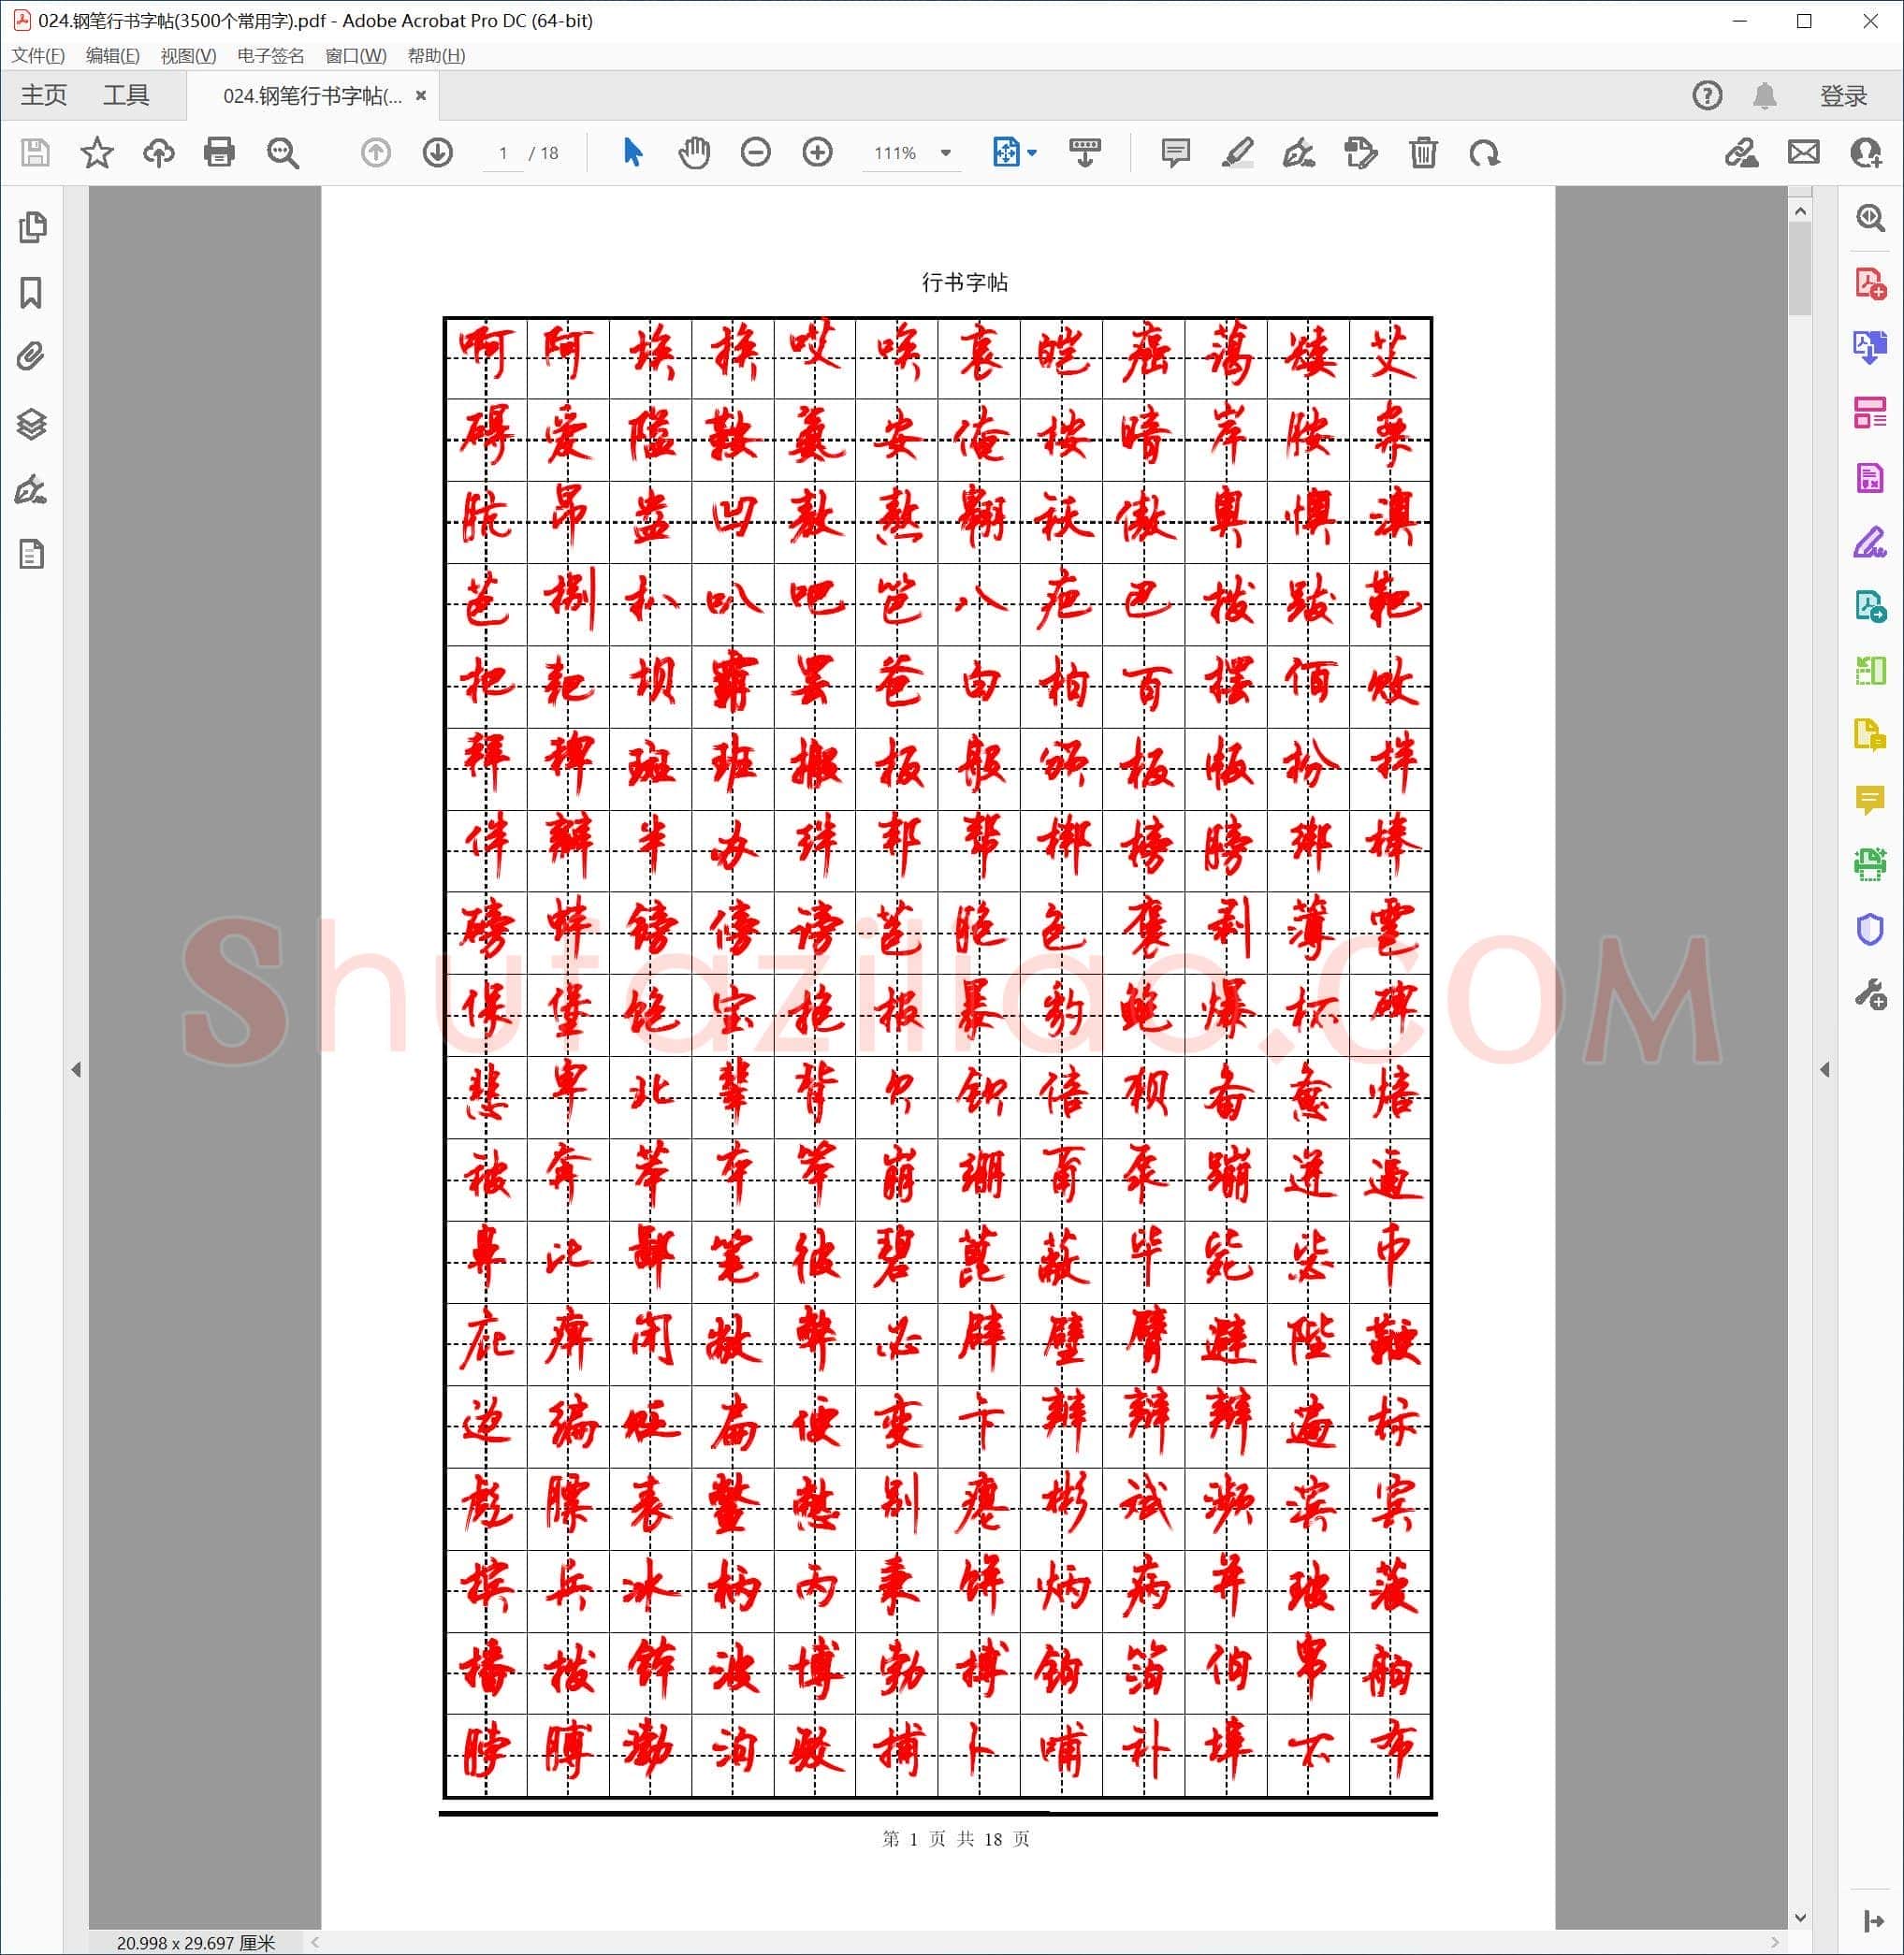Click the vertical scrollbar thumb
Image resolution: width=1904 pixels, height=1955 pixels.
pyautogui.click(x=1800, y=268)
